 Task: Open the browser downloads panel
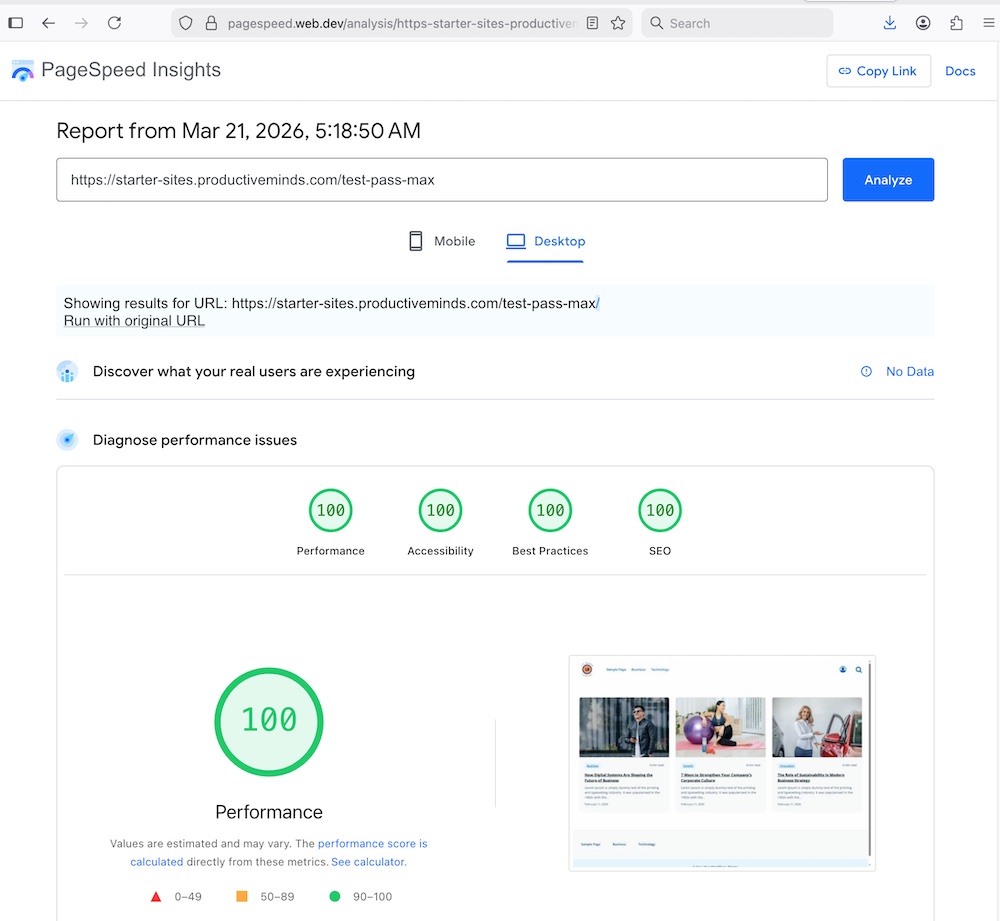point(890,23)
